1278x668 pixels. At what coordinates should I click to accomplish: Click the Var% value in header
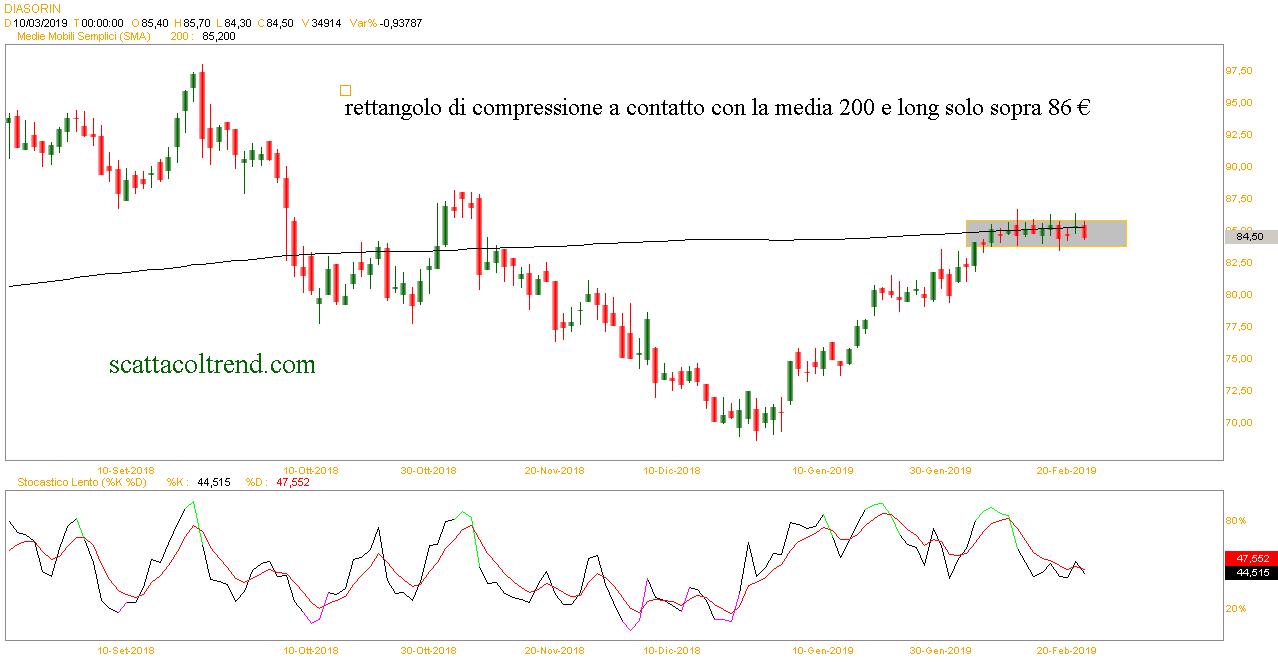385,22
